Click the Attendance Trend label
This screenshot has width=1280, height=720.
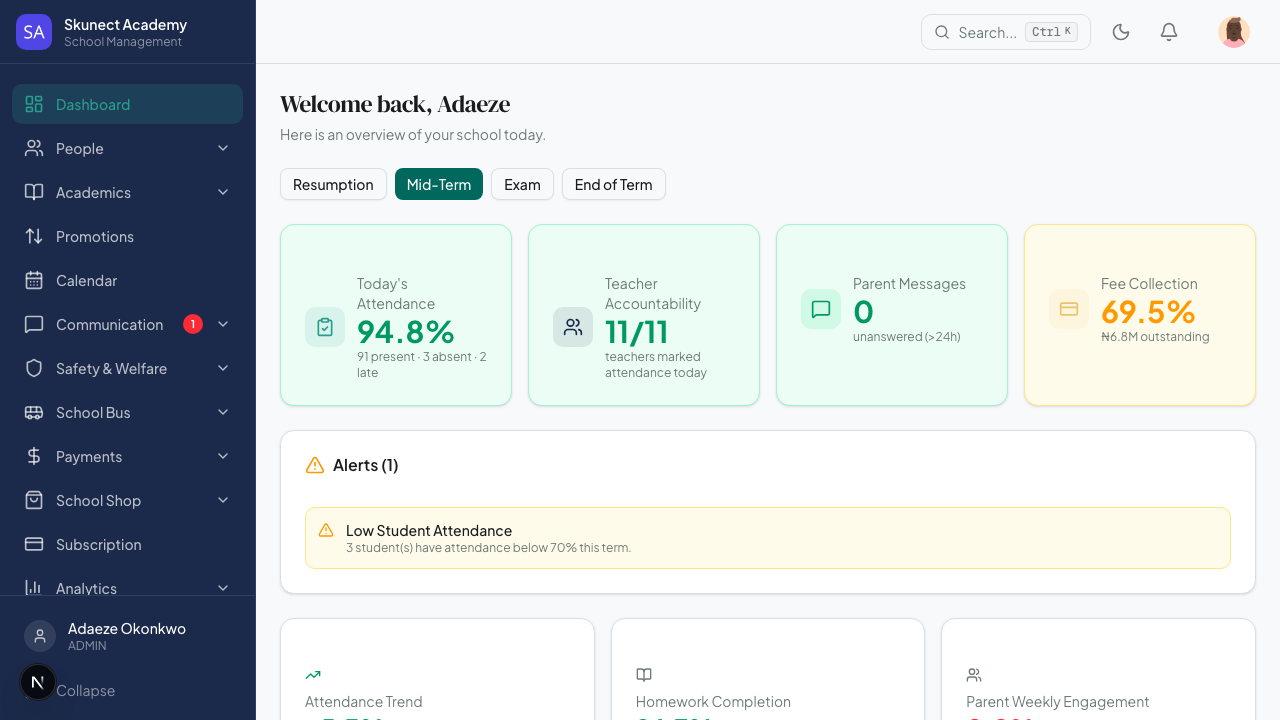(x=364, y=702)
